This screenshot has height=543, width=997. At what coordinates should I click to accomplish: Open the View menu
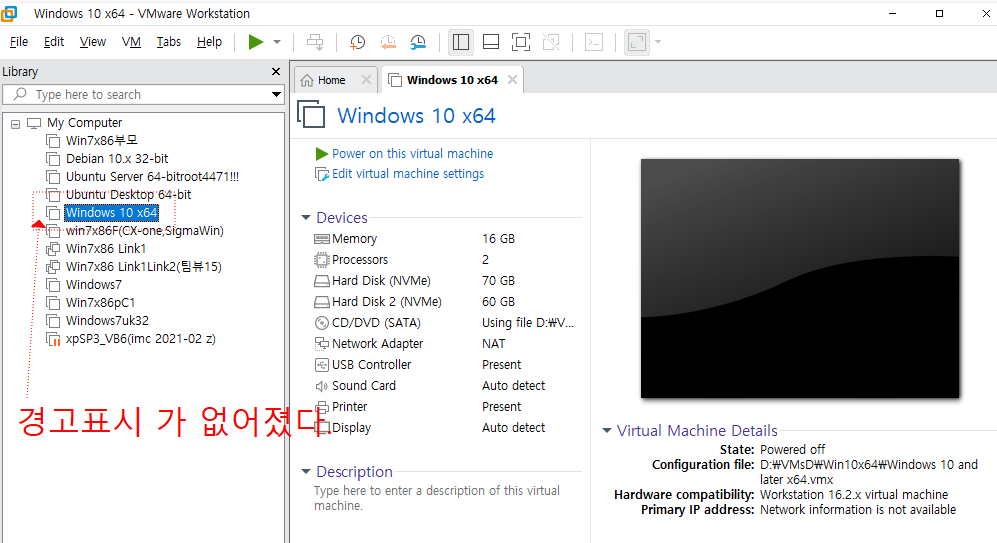click(93, 42)
